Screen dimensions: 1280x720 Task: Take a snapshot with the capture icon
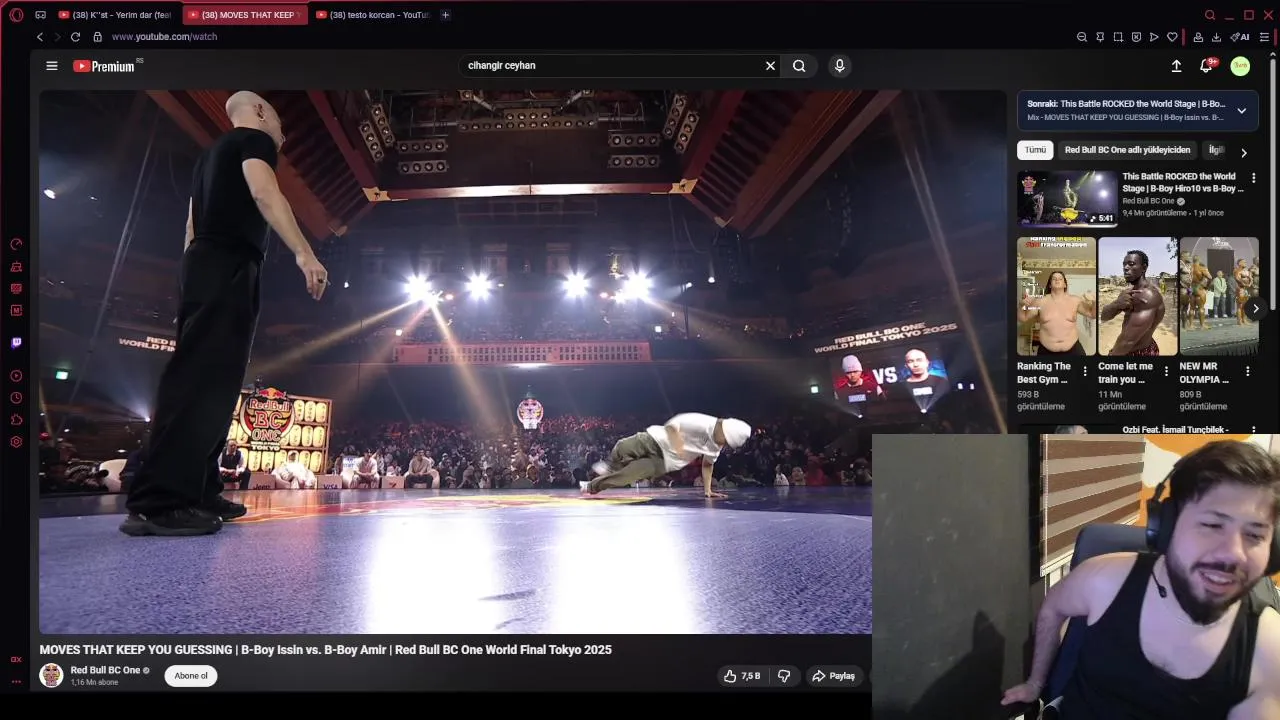[1118, 37]
